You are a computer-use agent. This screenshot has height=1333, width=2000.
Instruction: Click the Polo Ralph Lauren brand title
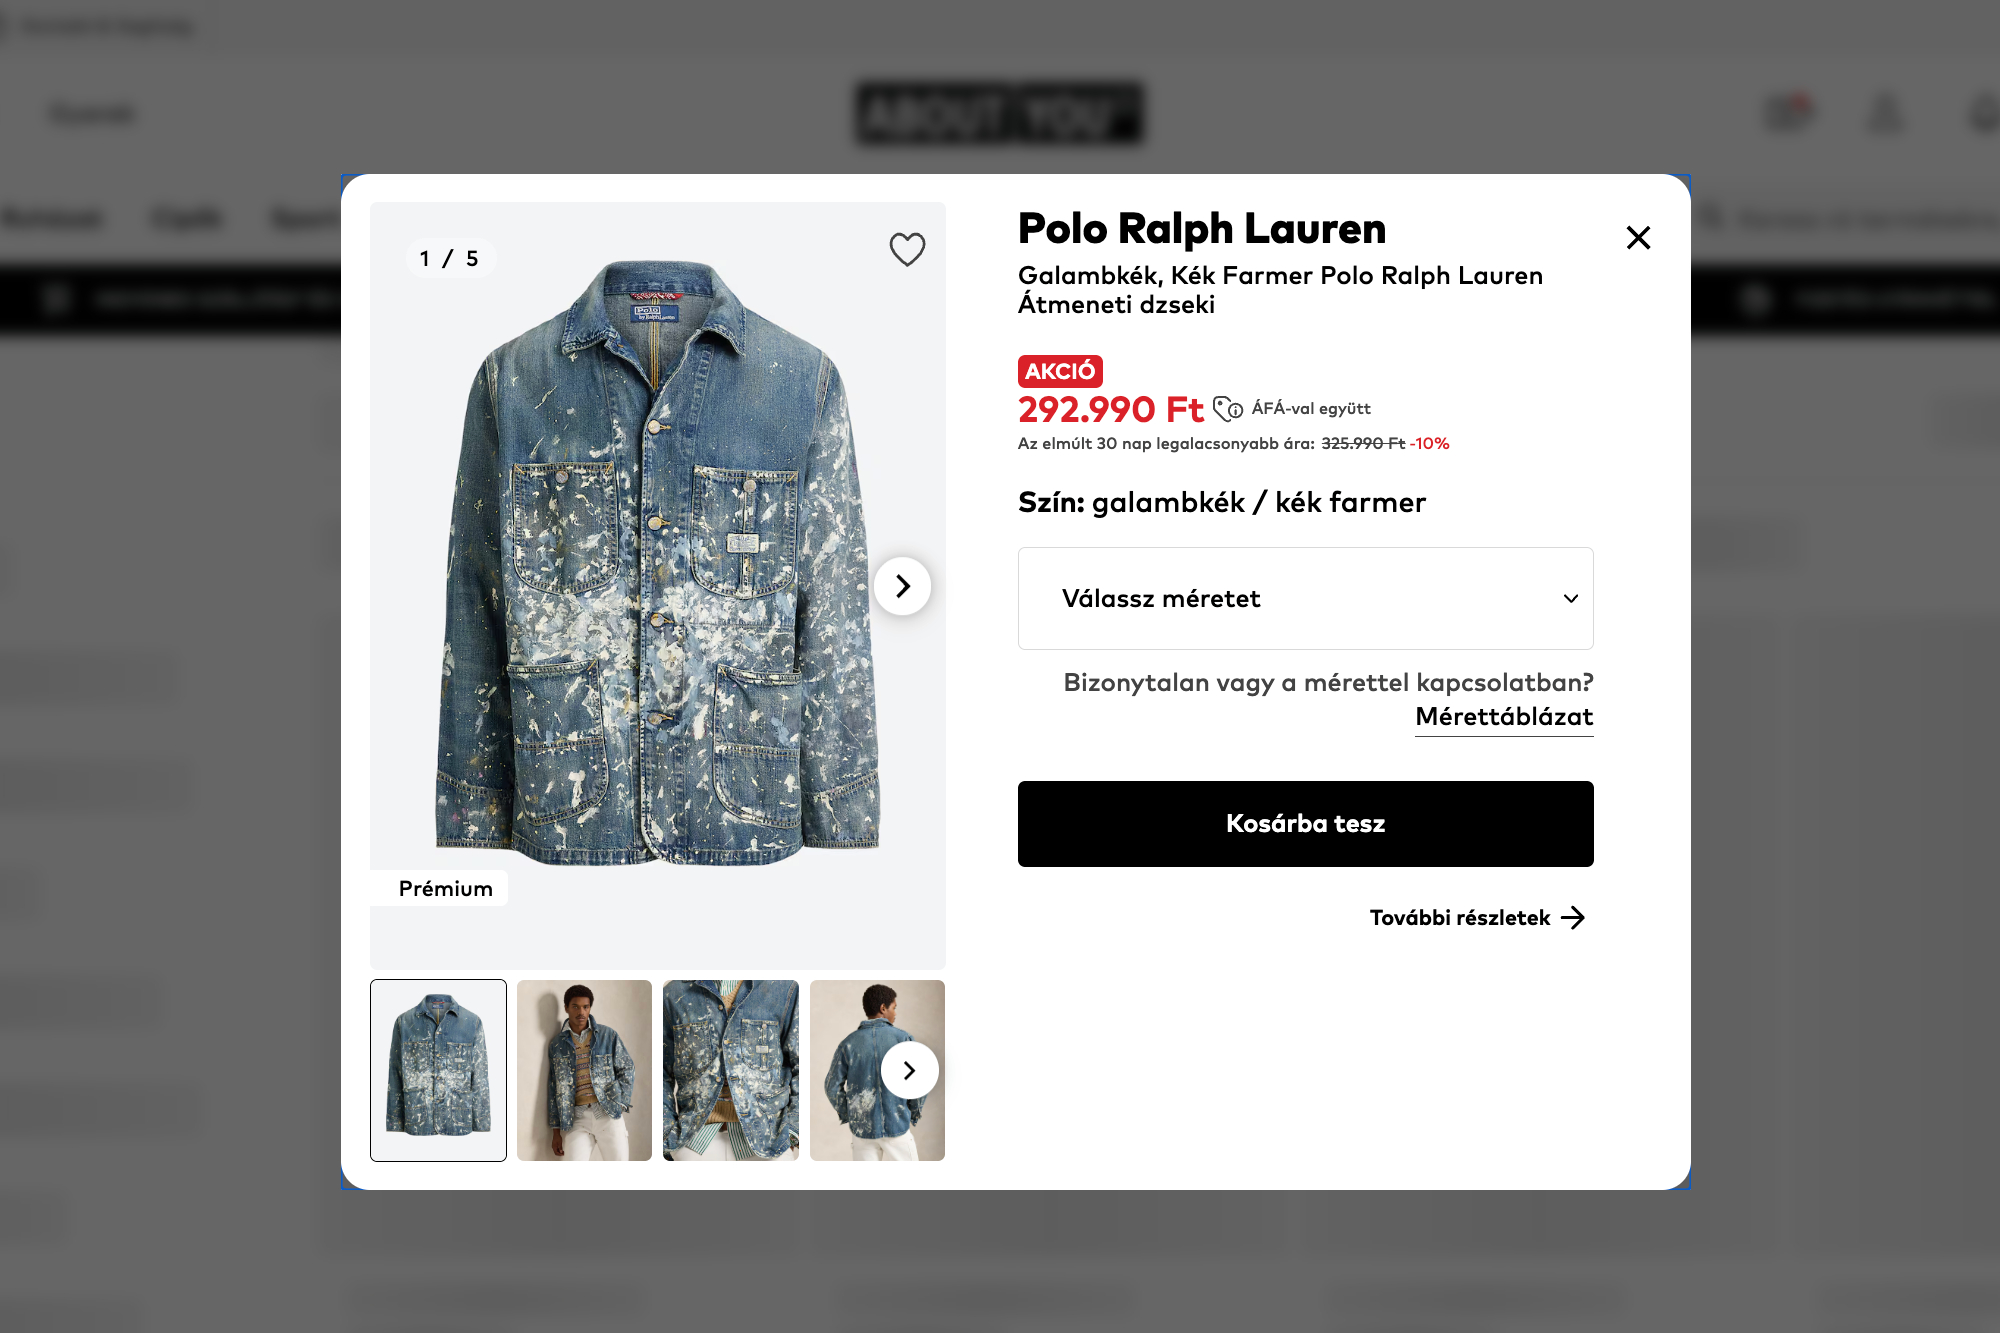tap(1202, 229)
